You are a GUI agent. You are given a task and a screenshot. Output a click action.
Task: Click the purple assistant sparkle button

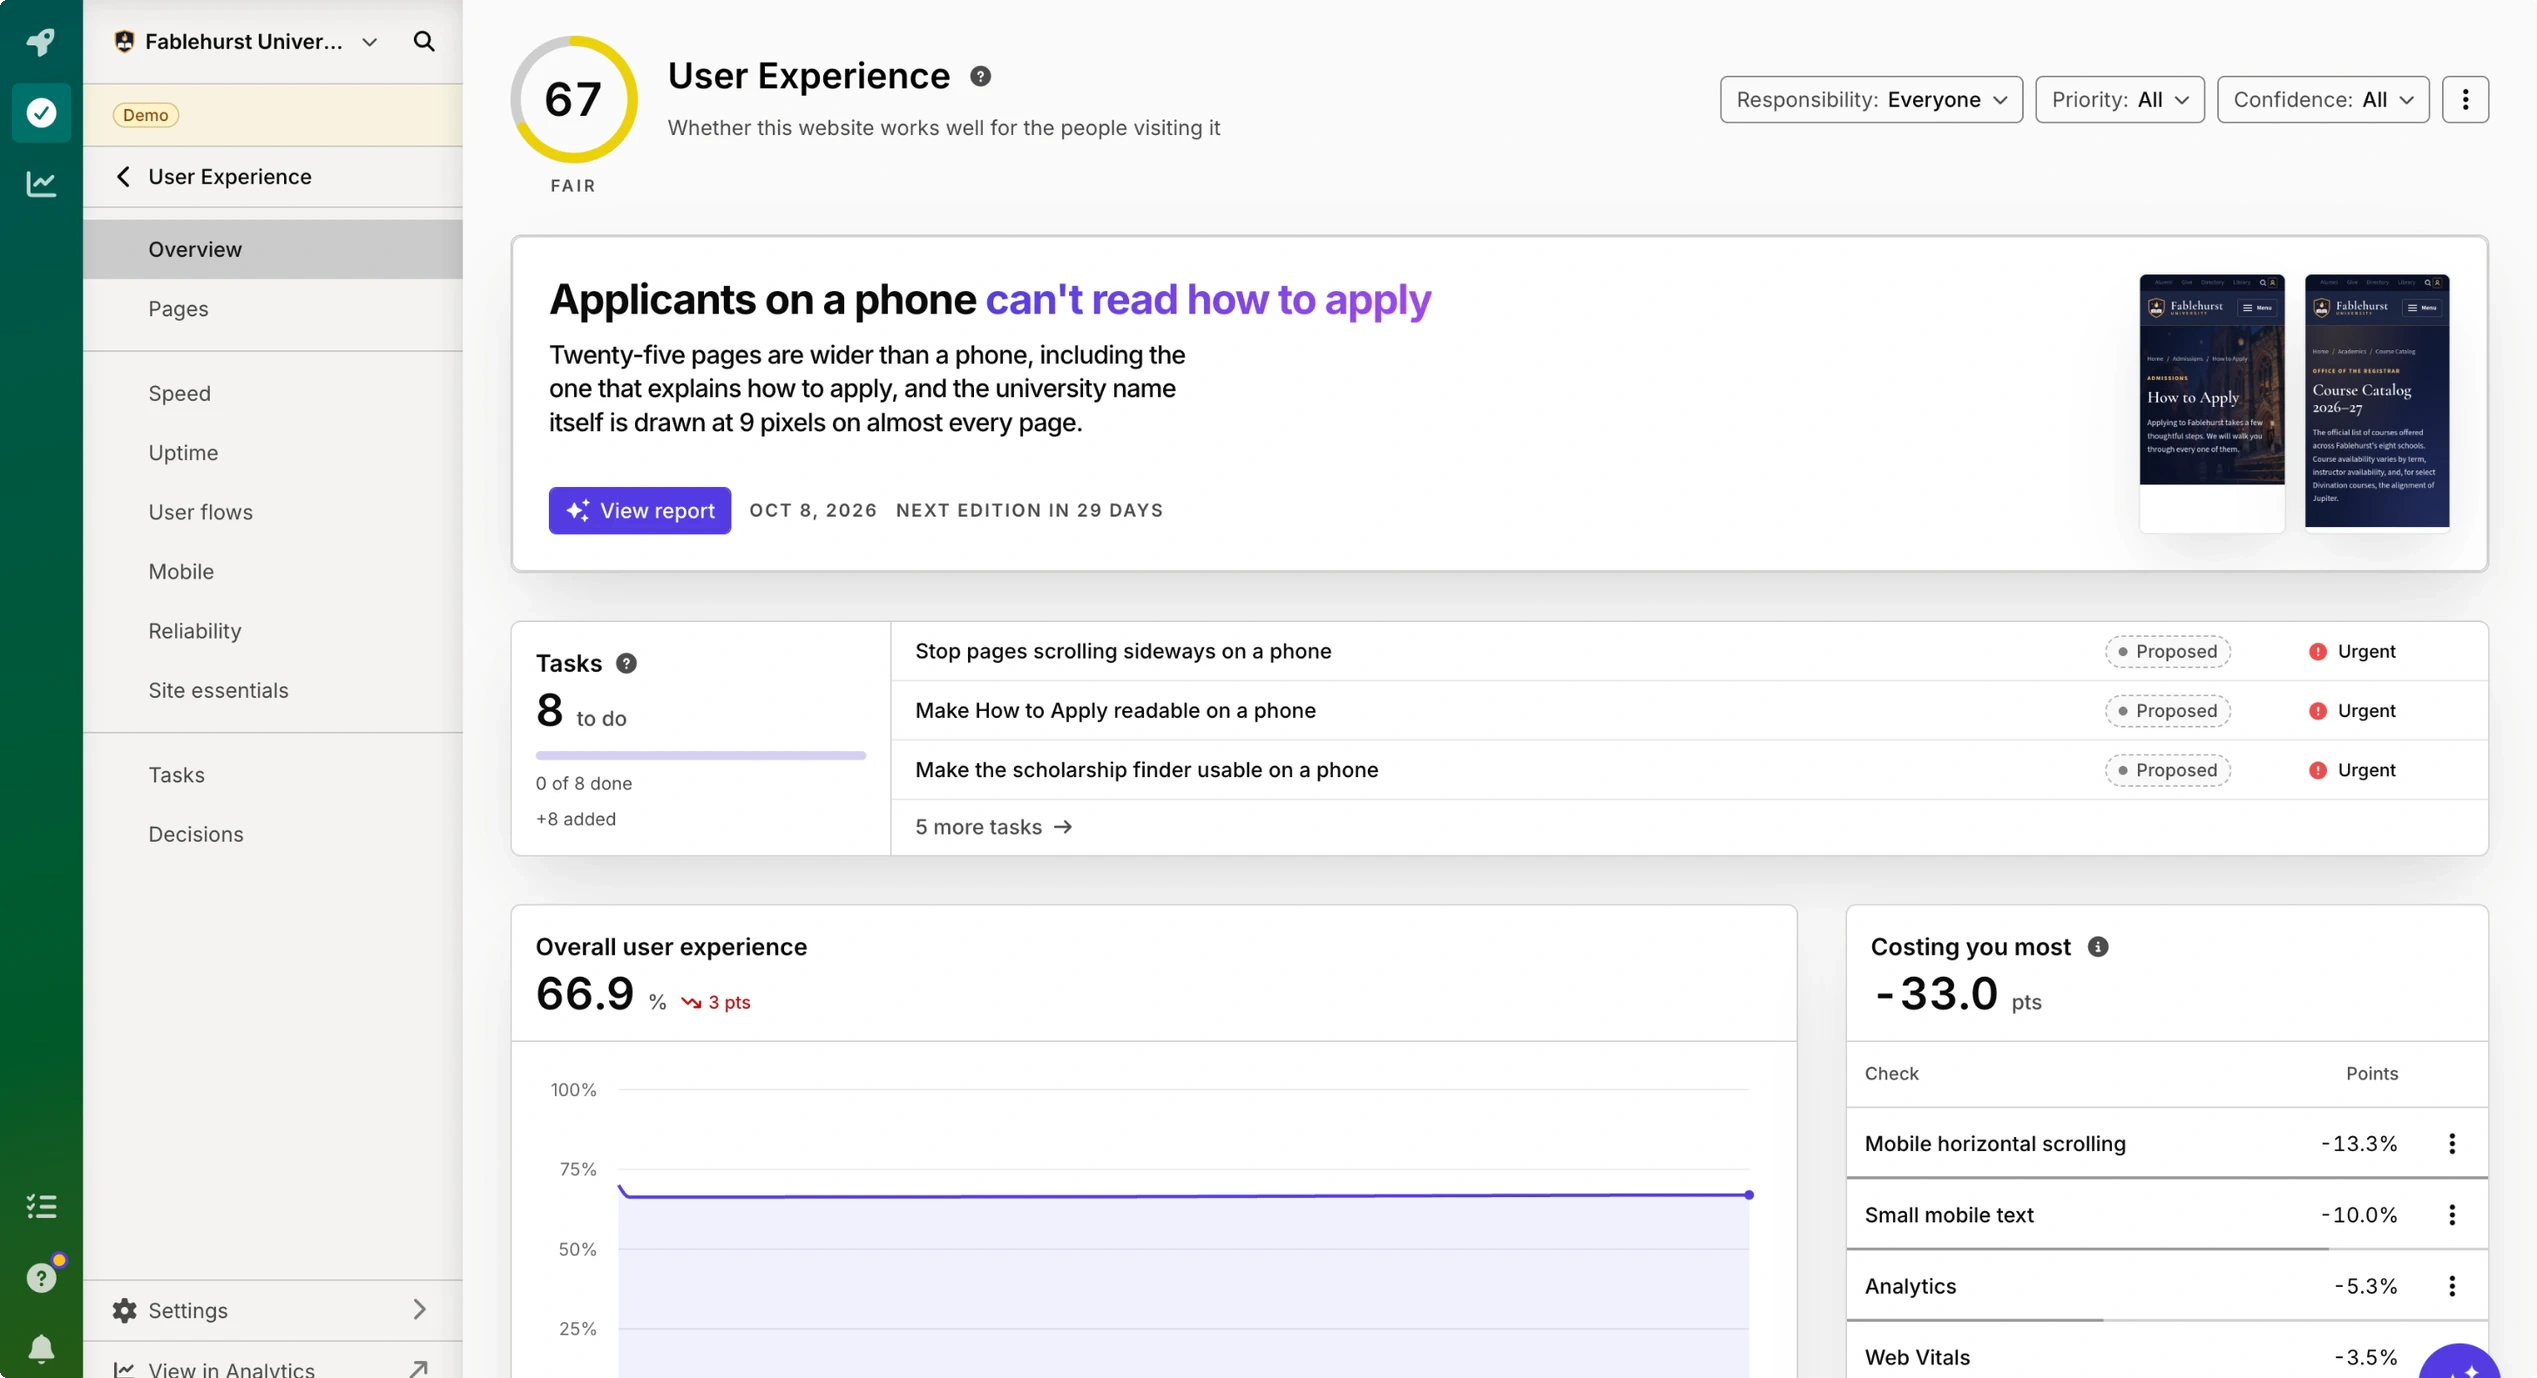pyautogui.click(x=2461, y=1362)
